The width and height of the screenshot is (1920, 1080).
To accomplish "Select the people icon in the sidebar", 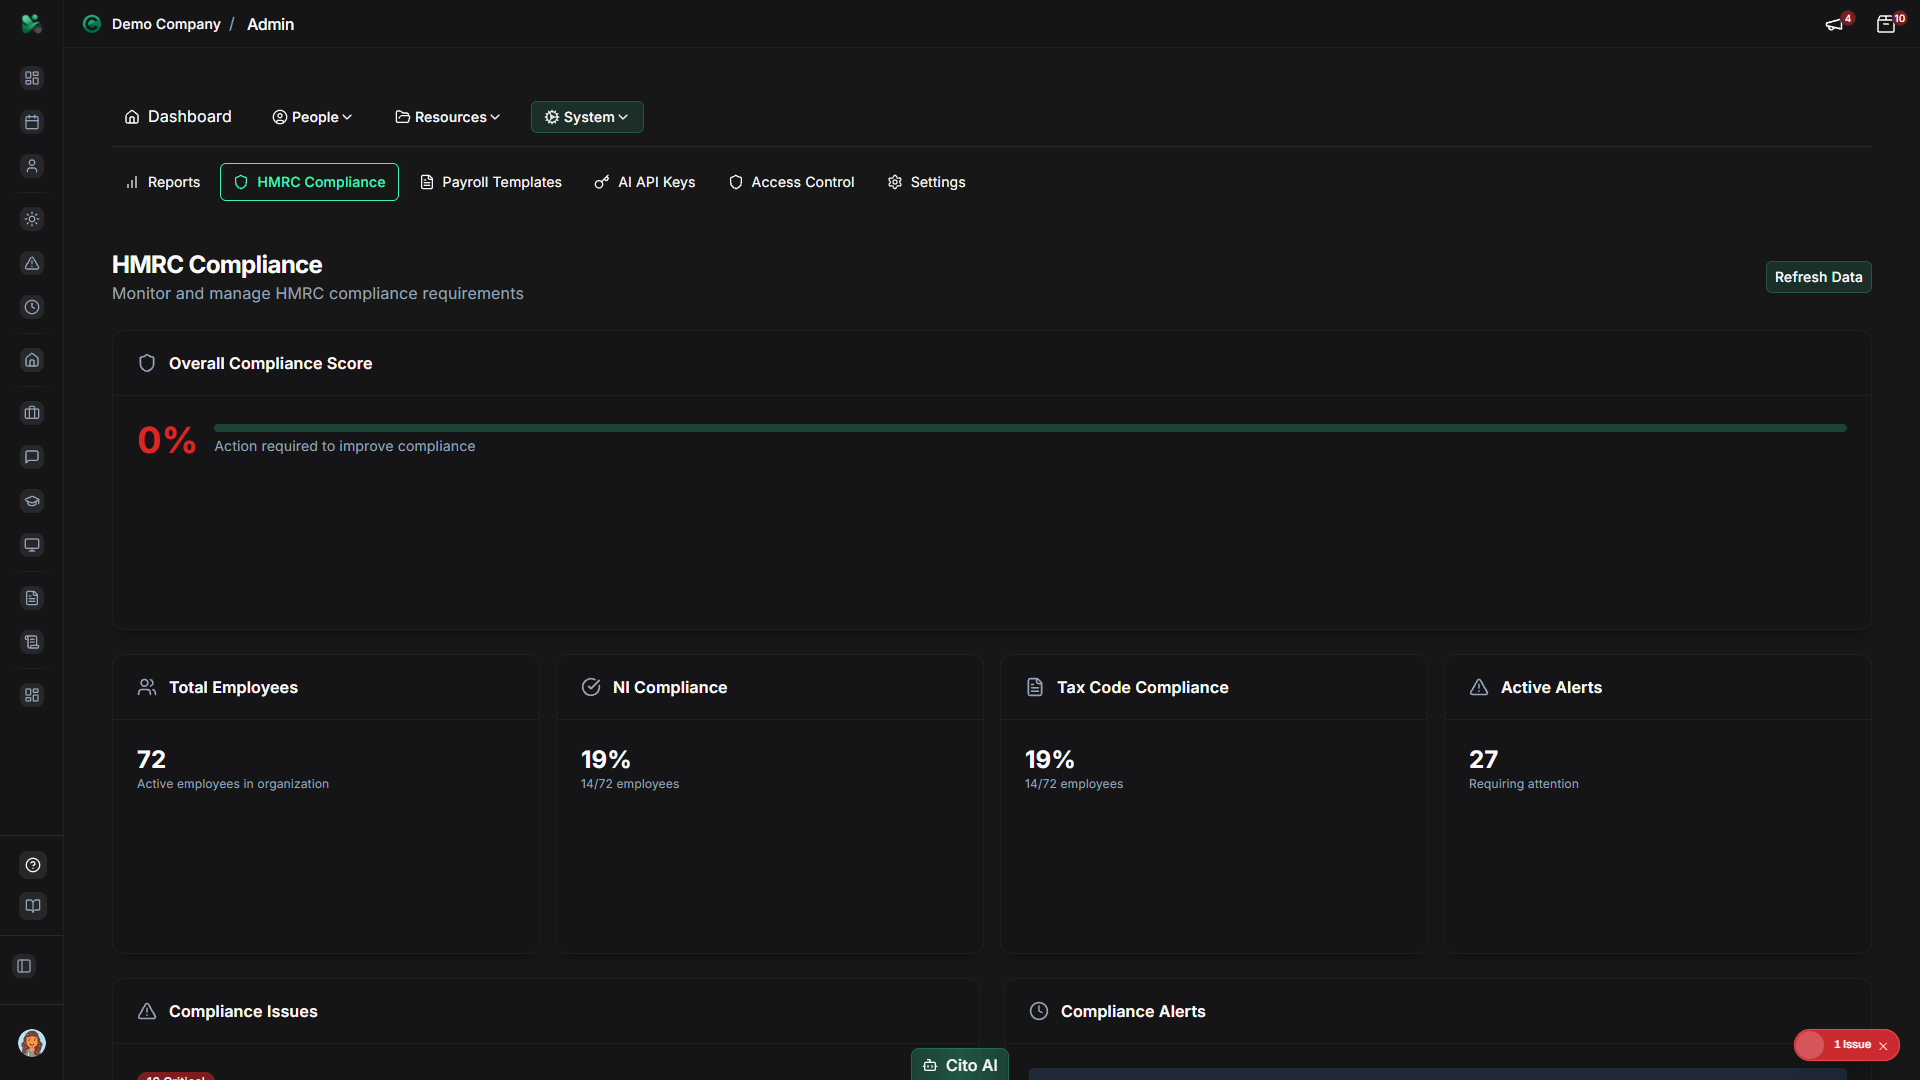I will (x=32, y=166).
